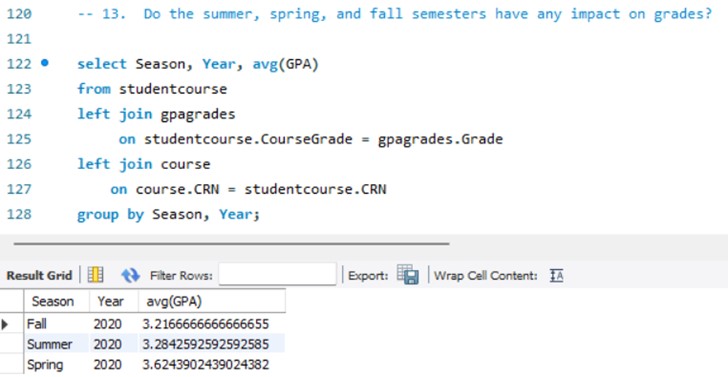Click line number 121 in the gutter
728x377 pixels.
[x=19, y=39]
